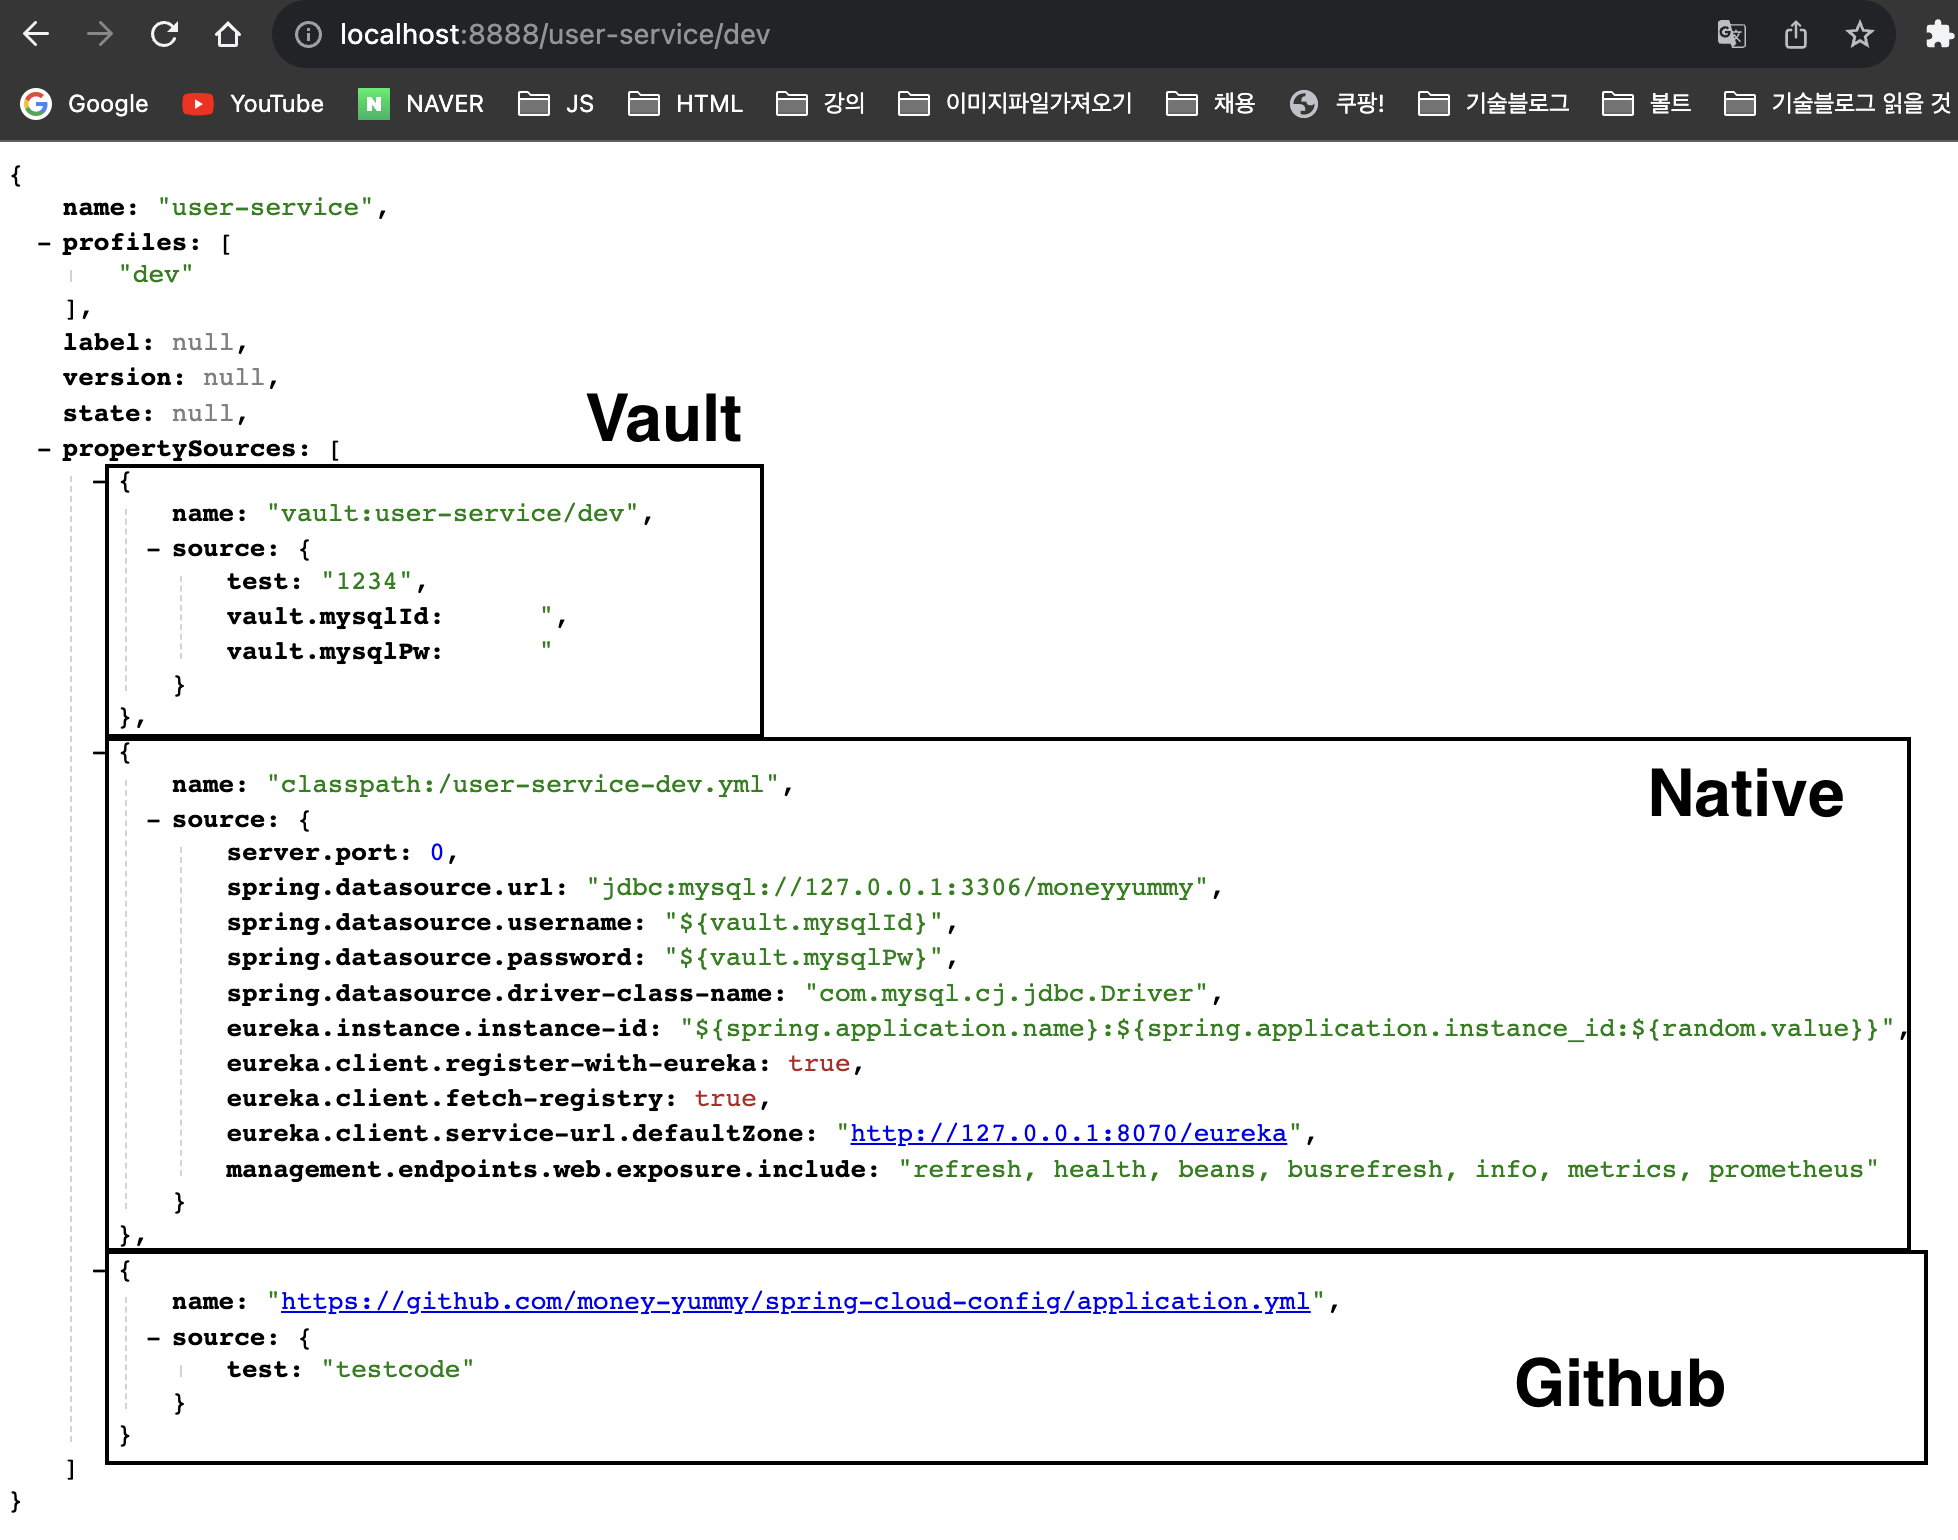This screenshot has width=1958, height=1540.
Task: Collapse the github source object
Action: pos(154,1338)
